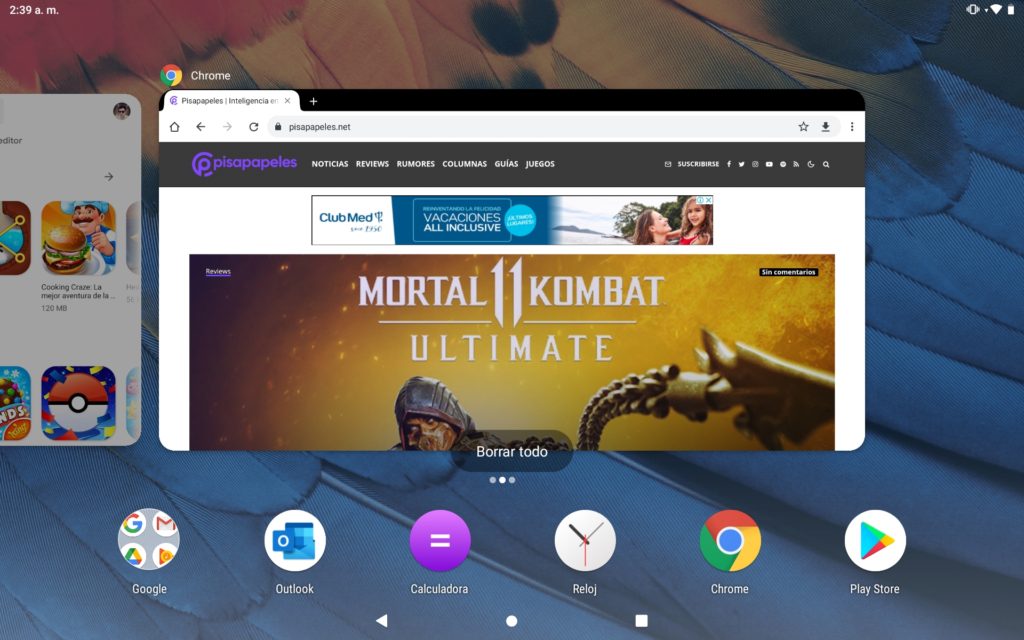Open the Play Store app
1024x640 pixels.
click(x=874, y=541)
